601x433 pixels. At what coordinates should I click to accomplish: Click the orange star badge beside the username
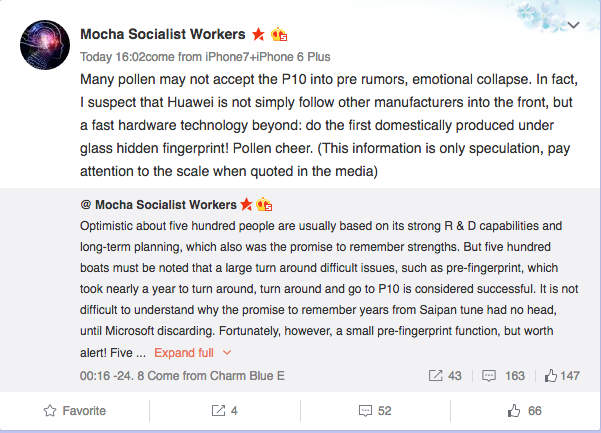[x=258, y=34]
